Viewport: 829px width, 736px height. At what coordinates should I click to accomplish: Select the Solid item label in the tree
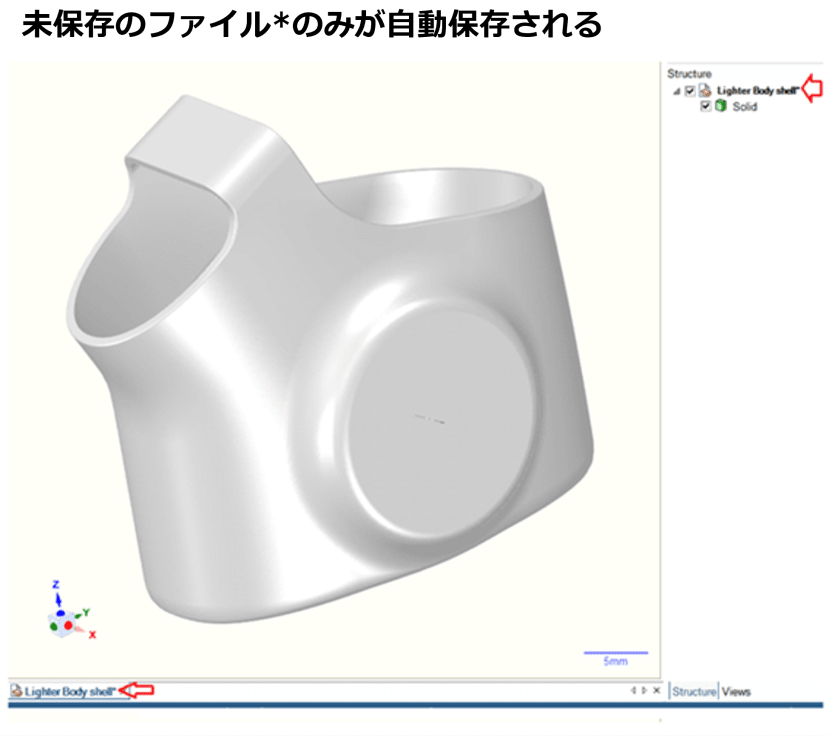click(745, 107)
